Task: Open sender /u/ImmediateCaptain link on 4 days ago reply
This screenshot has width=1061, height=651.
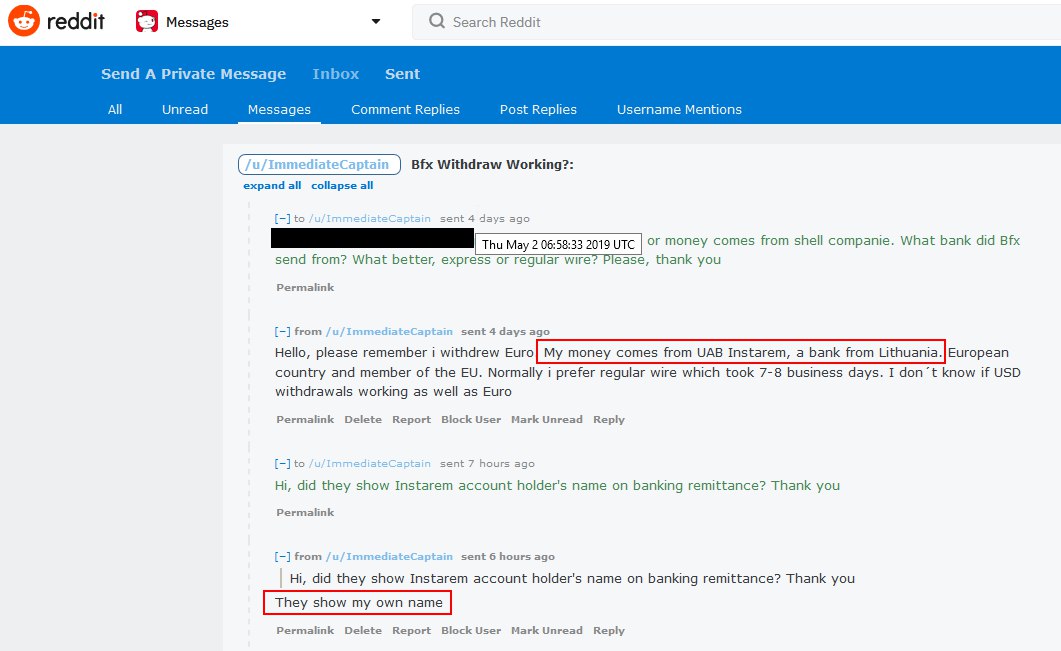Action: click(x=389, y=332)
